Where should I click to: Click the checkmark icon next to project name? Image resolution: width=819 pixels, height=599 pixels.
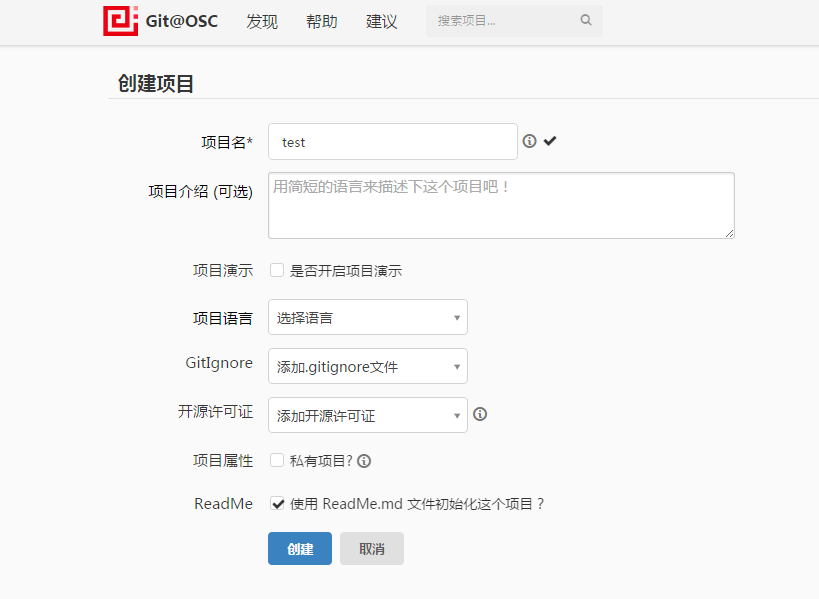[550, 141]
